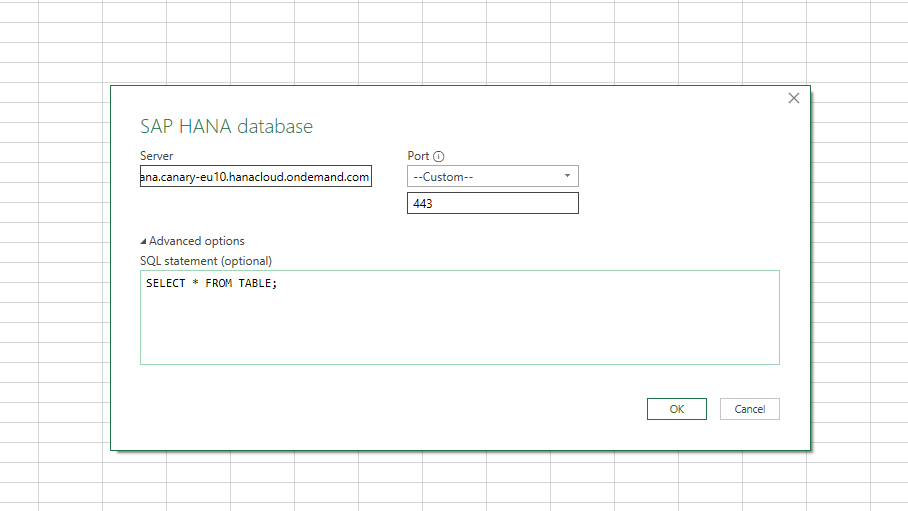The height and width of the screenshot is (511, 908).
Task: Cancel the SAP HANA database dialog
Action: (749, 409)
